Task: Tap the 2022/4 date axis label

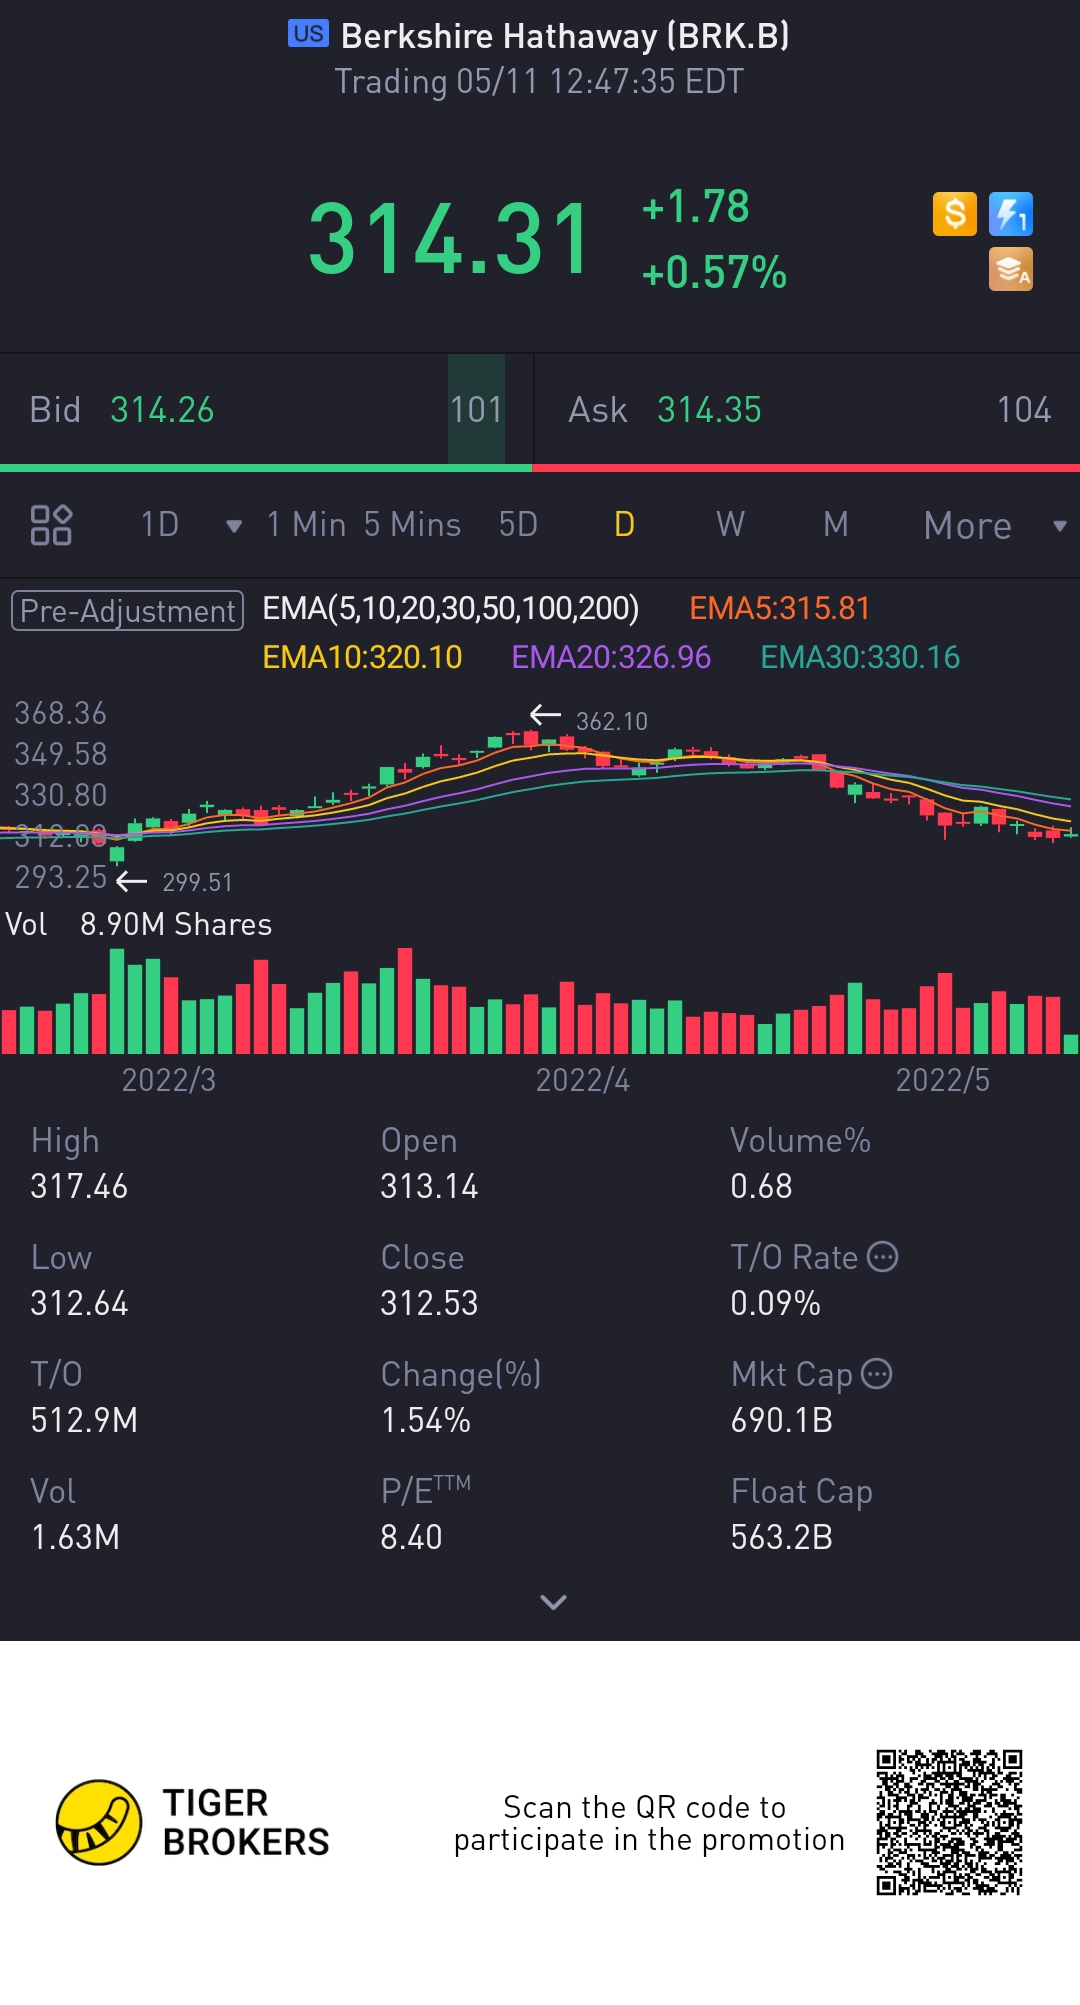Action: pos(582,1080)
